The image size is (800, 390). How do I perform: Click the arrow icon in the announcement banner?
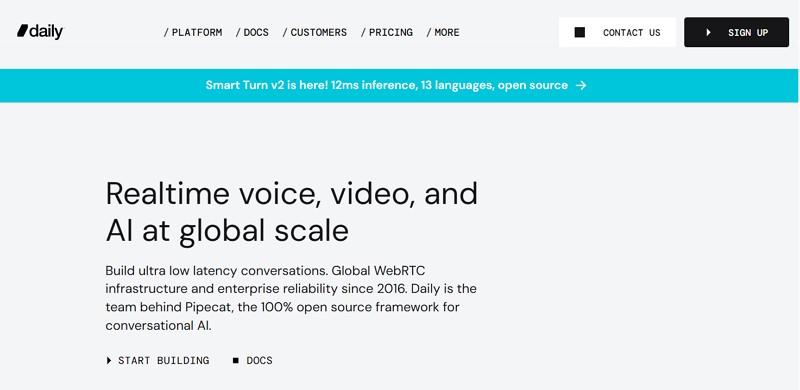pyautogui.click(x=581, y=85)
